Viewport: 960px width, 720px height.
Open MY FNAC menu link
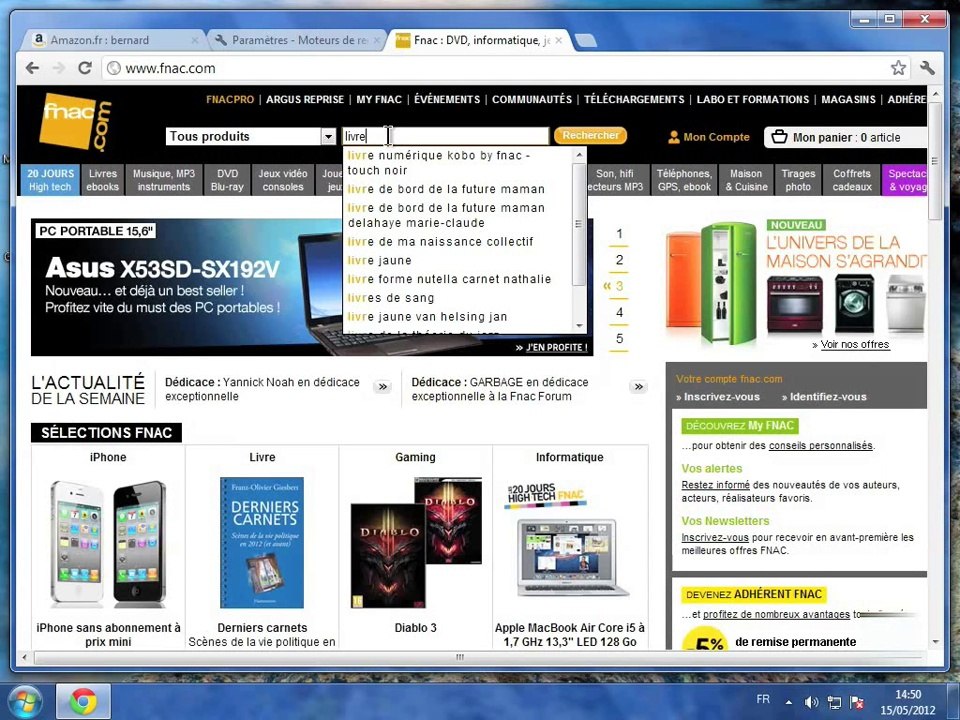pyautogui.click(x=379, y=99)
